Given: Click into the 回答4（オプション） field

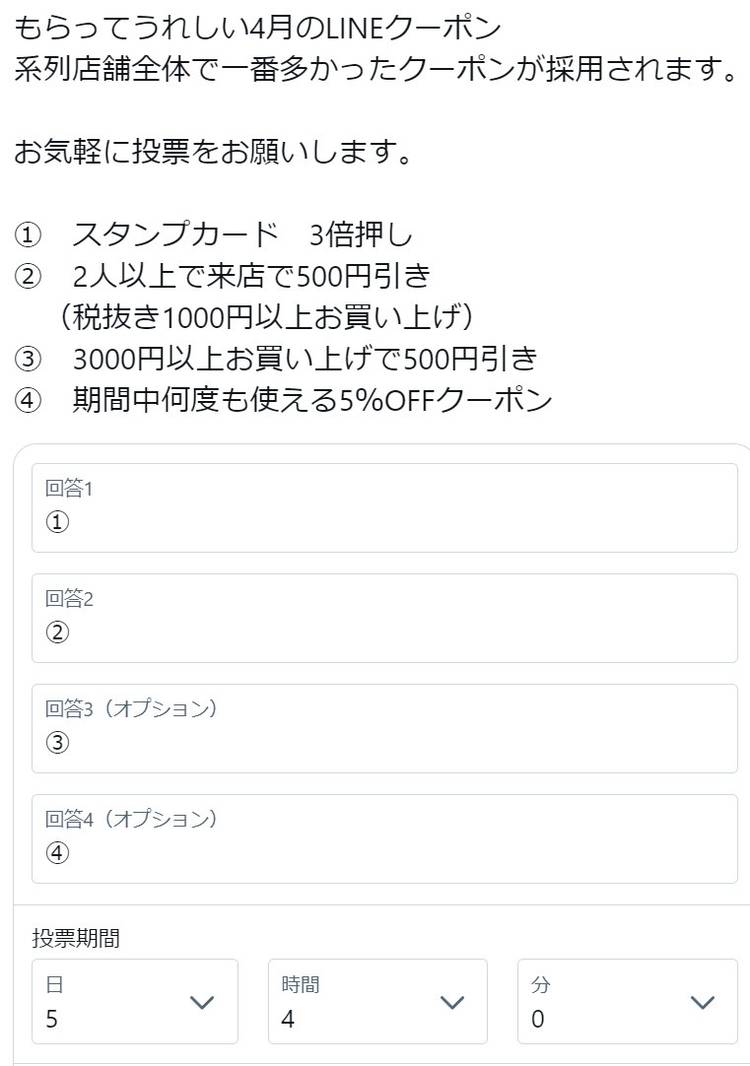Looking at the screenshot, I should 385,838.
